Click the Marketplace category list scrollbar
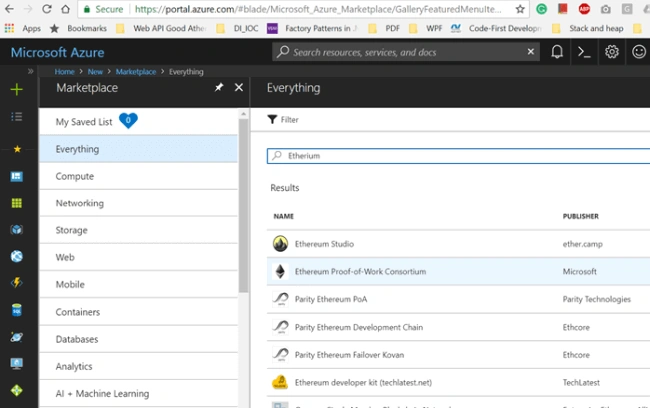The height and width of the screenshot is (408, 650). pos(243,205)
